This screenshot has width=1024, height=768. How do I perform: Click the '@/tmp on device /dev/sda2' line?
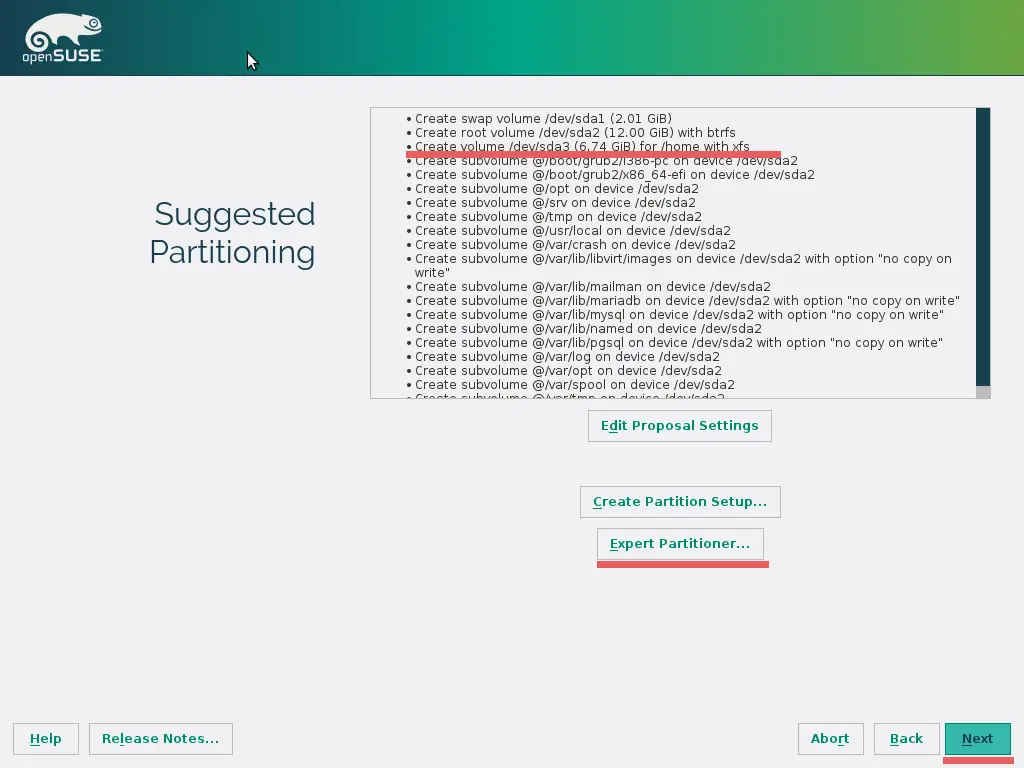coord(558,217)
